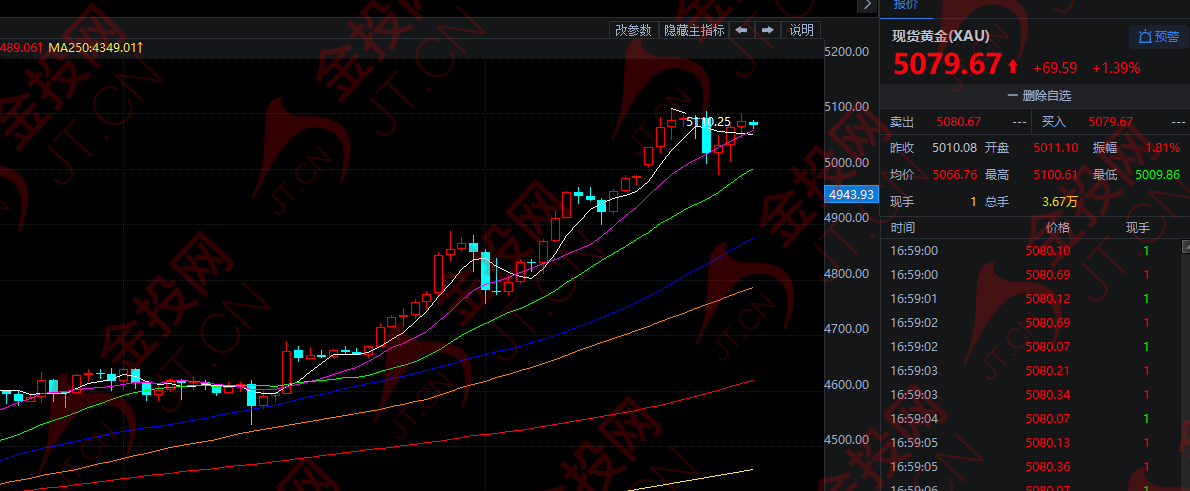Click the 昨收 value 5010.08
Image resolution: width=1190 pixels, height=491 pixels.
(x=955, y=148)
